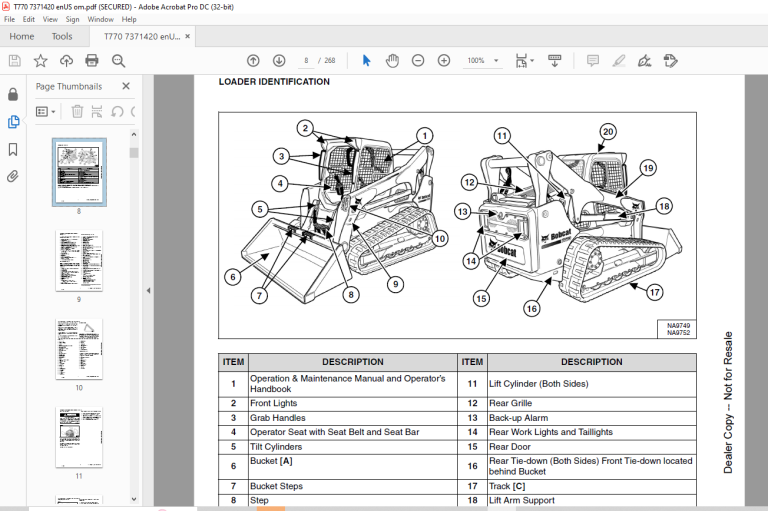Toggle the Page Thumbnails sidebar icon

[13, 122]
